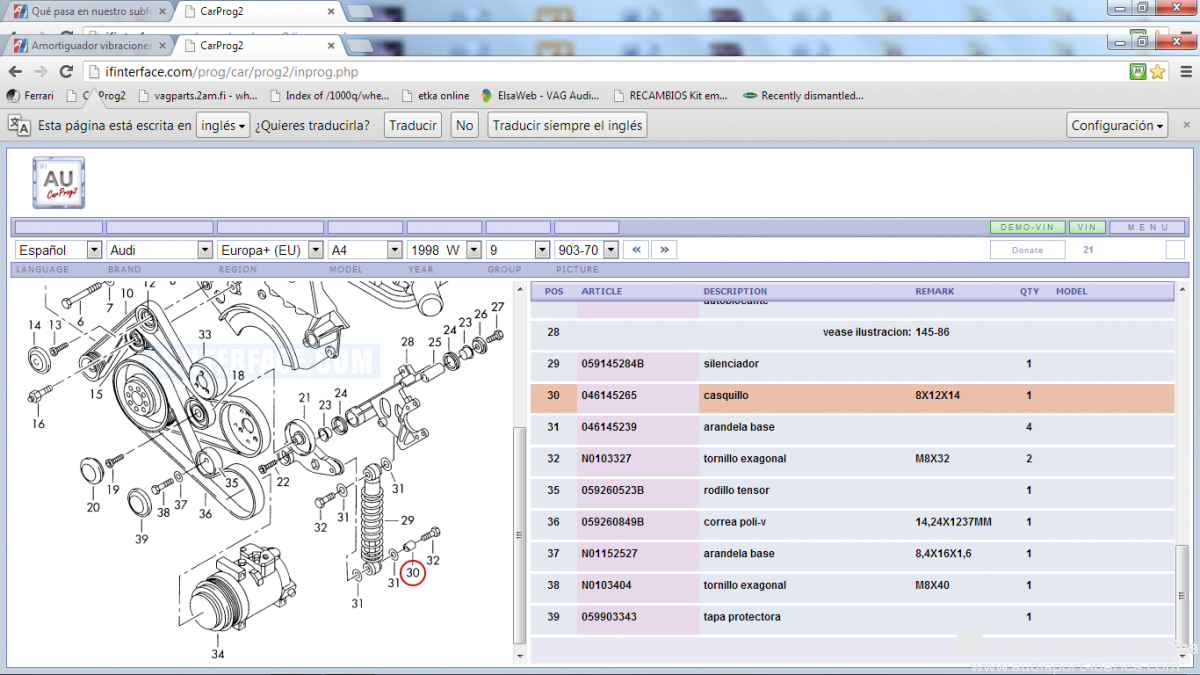The width and height of the screenshot is (1200, 675).
Task: Expand the Model dropdown showing A4
Action: point(365,250)
